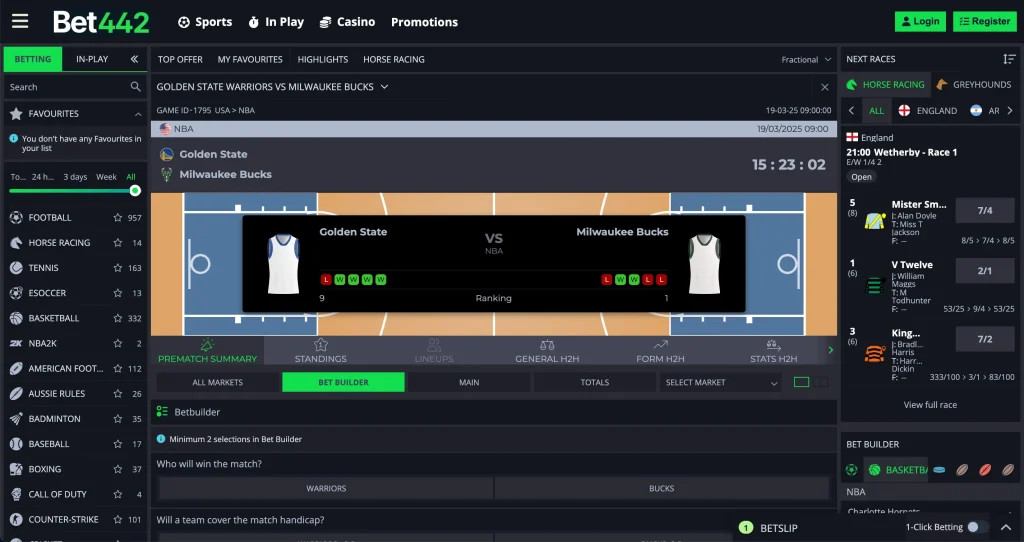Pick Bucks to win the match
Image resolution: width=1024 pixels, height=542 pixels.
click(662, 488)
